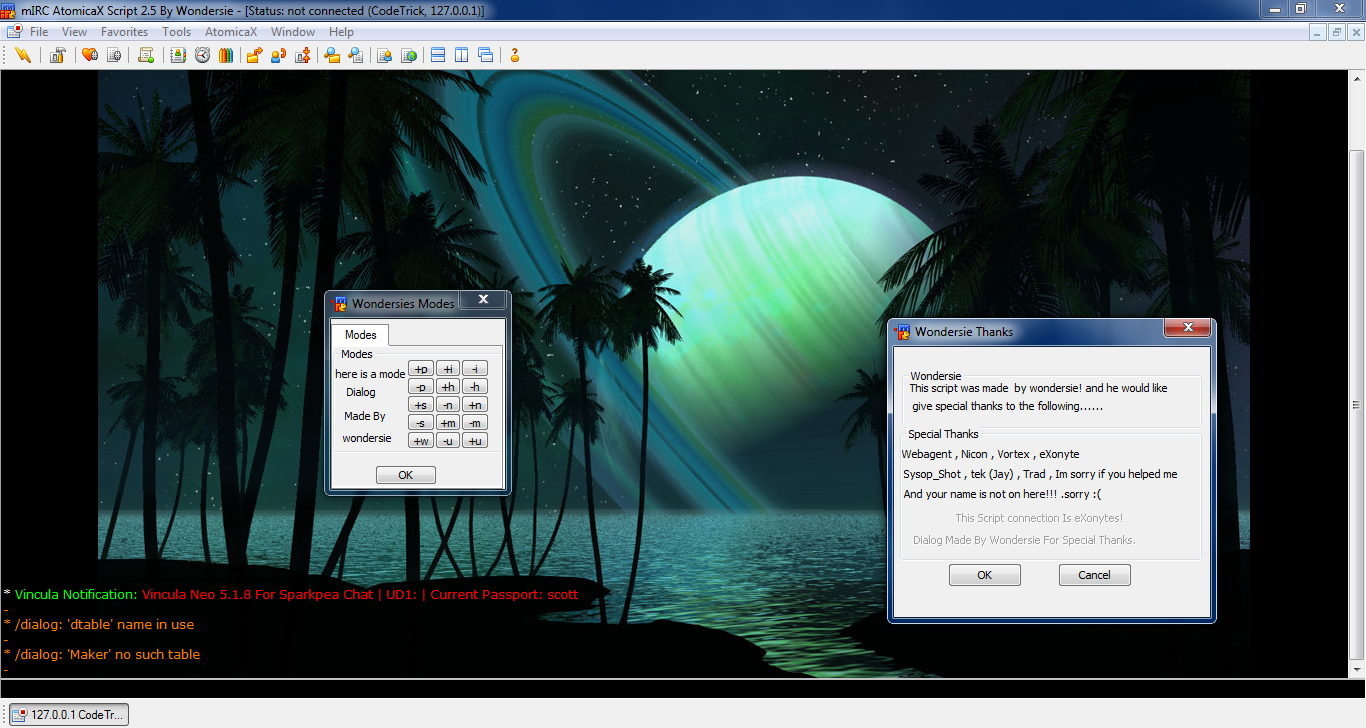Click Cancel in Wondersie Thanks dialog
The width and height of the screenshot is (1366, 728).
pyautogui.click(x=1095, y=575)
